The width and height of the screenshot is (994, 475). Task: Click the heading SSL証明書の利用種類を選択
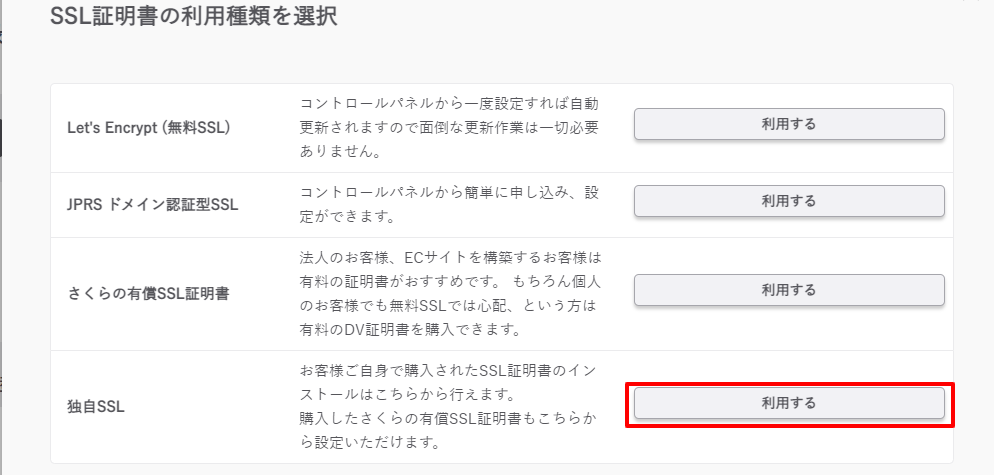tap(193, 17)
